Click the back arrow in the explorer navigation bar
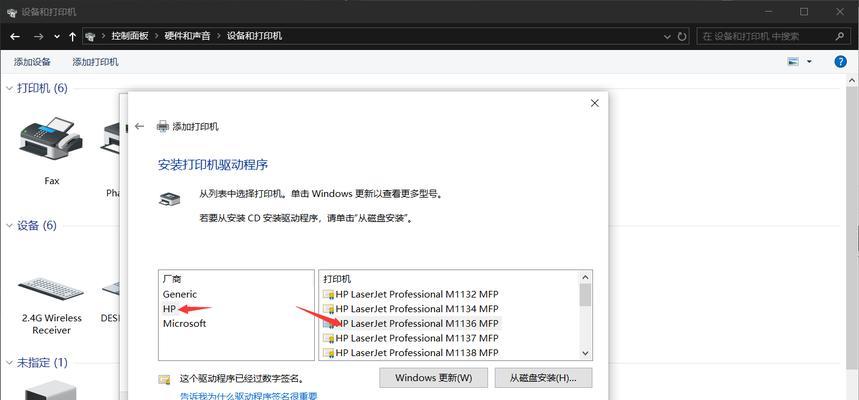This screenshot has width=859, height=400. coord(15,37)
